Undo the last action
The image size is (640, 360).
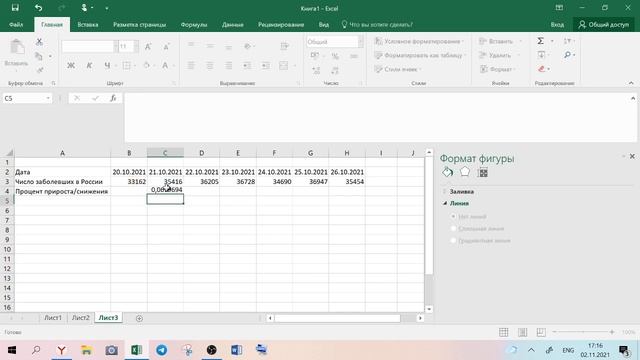click(38, 8)
